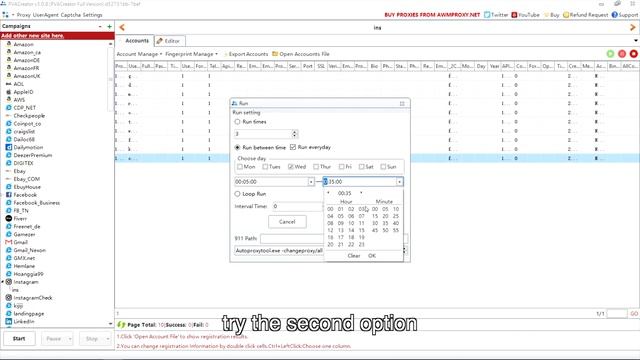Screen dimensions: 640x360
Task: Pick hour 12 in time picker
Action: pos(330,230)
